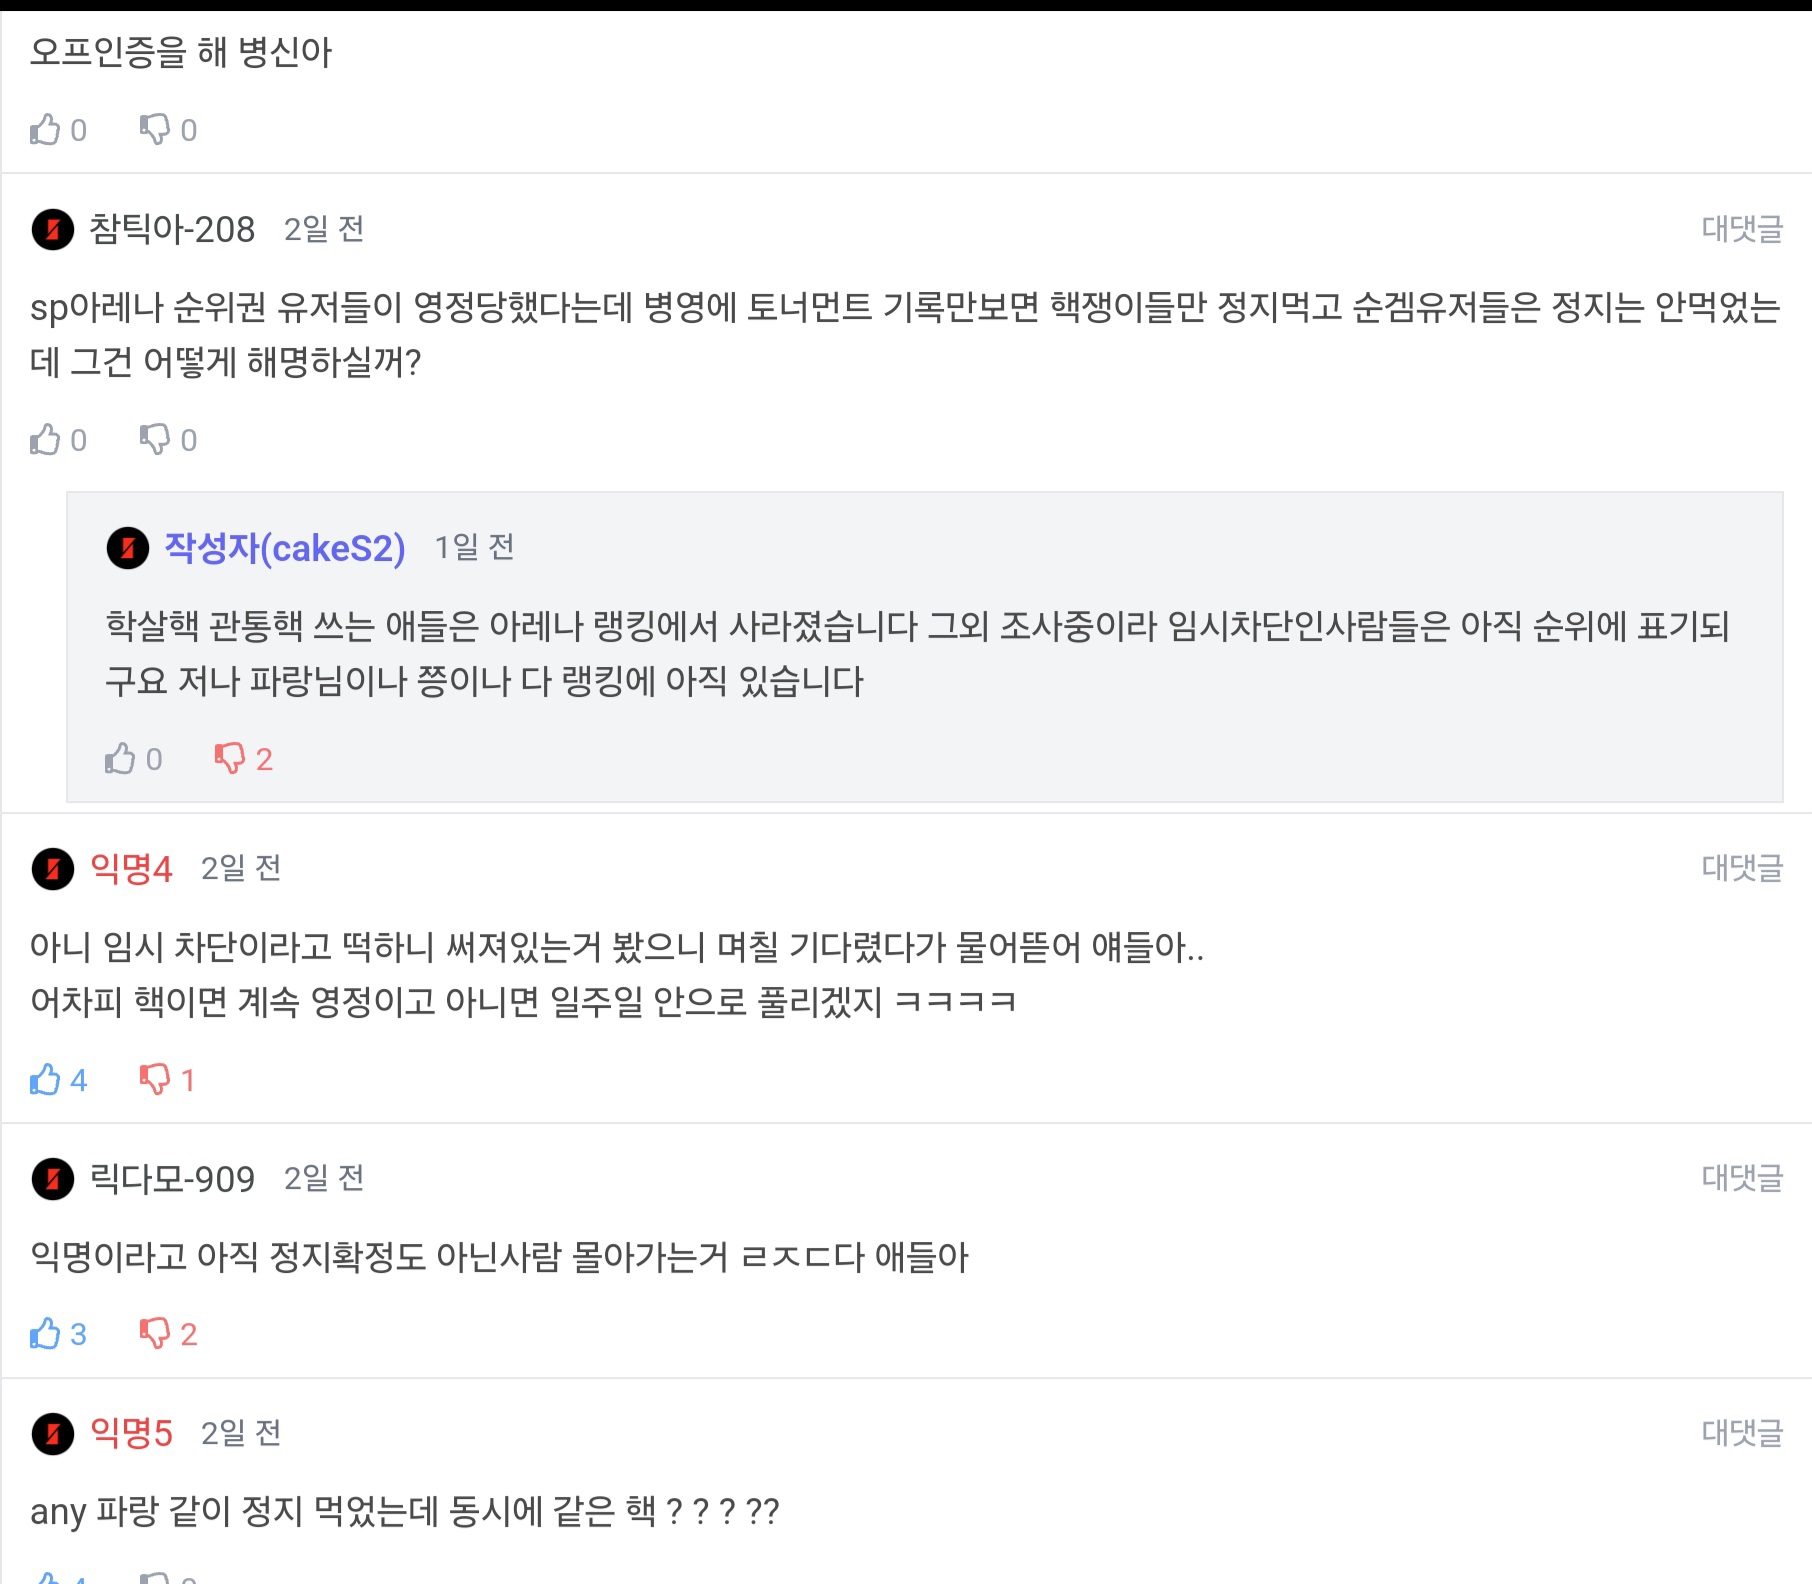Dislike the 참틱아-208 comment
The width and height of the screenshot is (1812, 1584).
point(155,439)
